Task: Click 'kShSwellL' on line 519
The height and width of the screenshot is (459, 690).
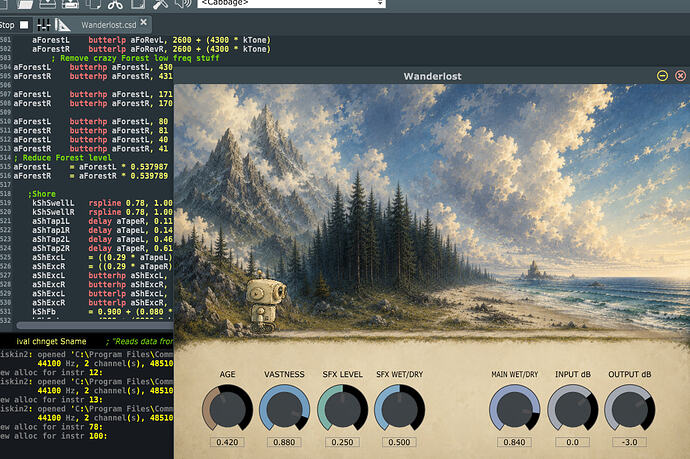Action: (x=53, y=203)
